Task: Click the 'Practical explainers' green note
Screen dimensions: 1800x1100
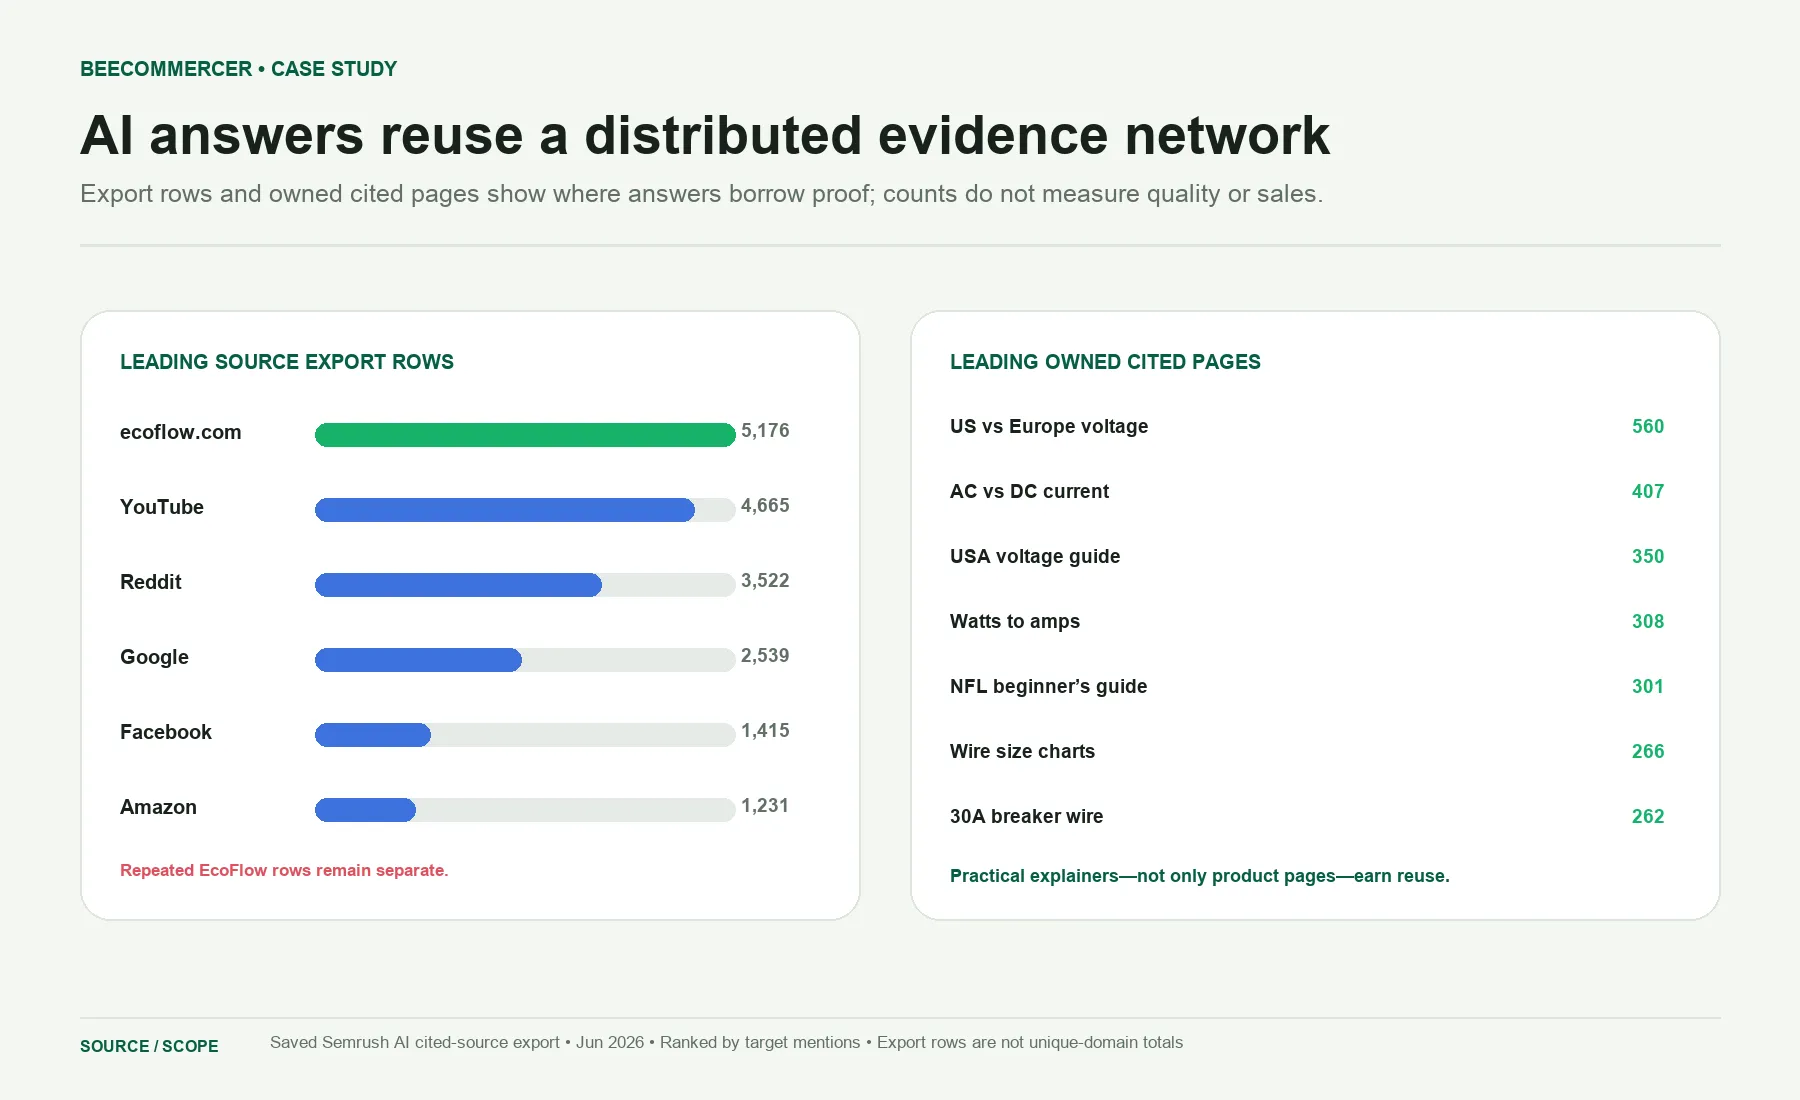Action: 1200,876
